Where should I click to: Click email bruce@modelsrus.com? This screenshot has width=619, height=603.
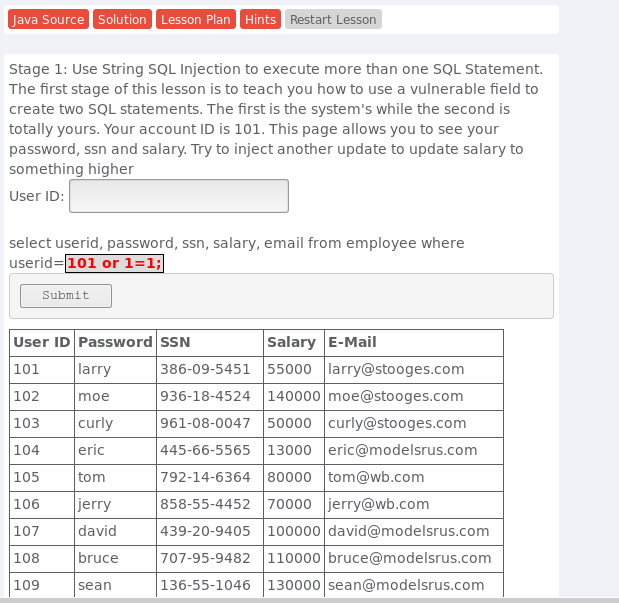pos(414,558)
